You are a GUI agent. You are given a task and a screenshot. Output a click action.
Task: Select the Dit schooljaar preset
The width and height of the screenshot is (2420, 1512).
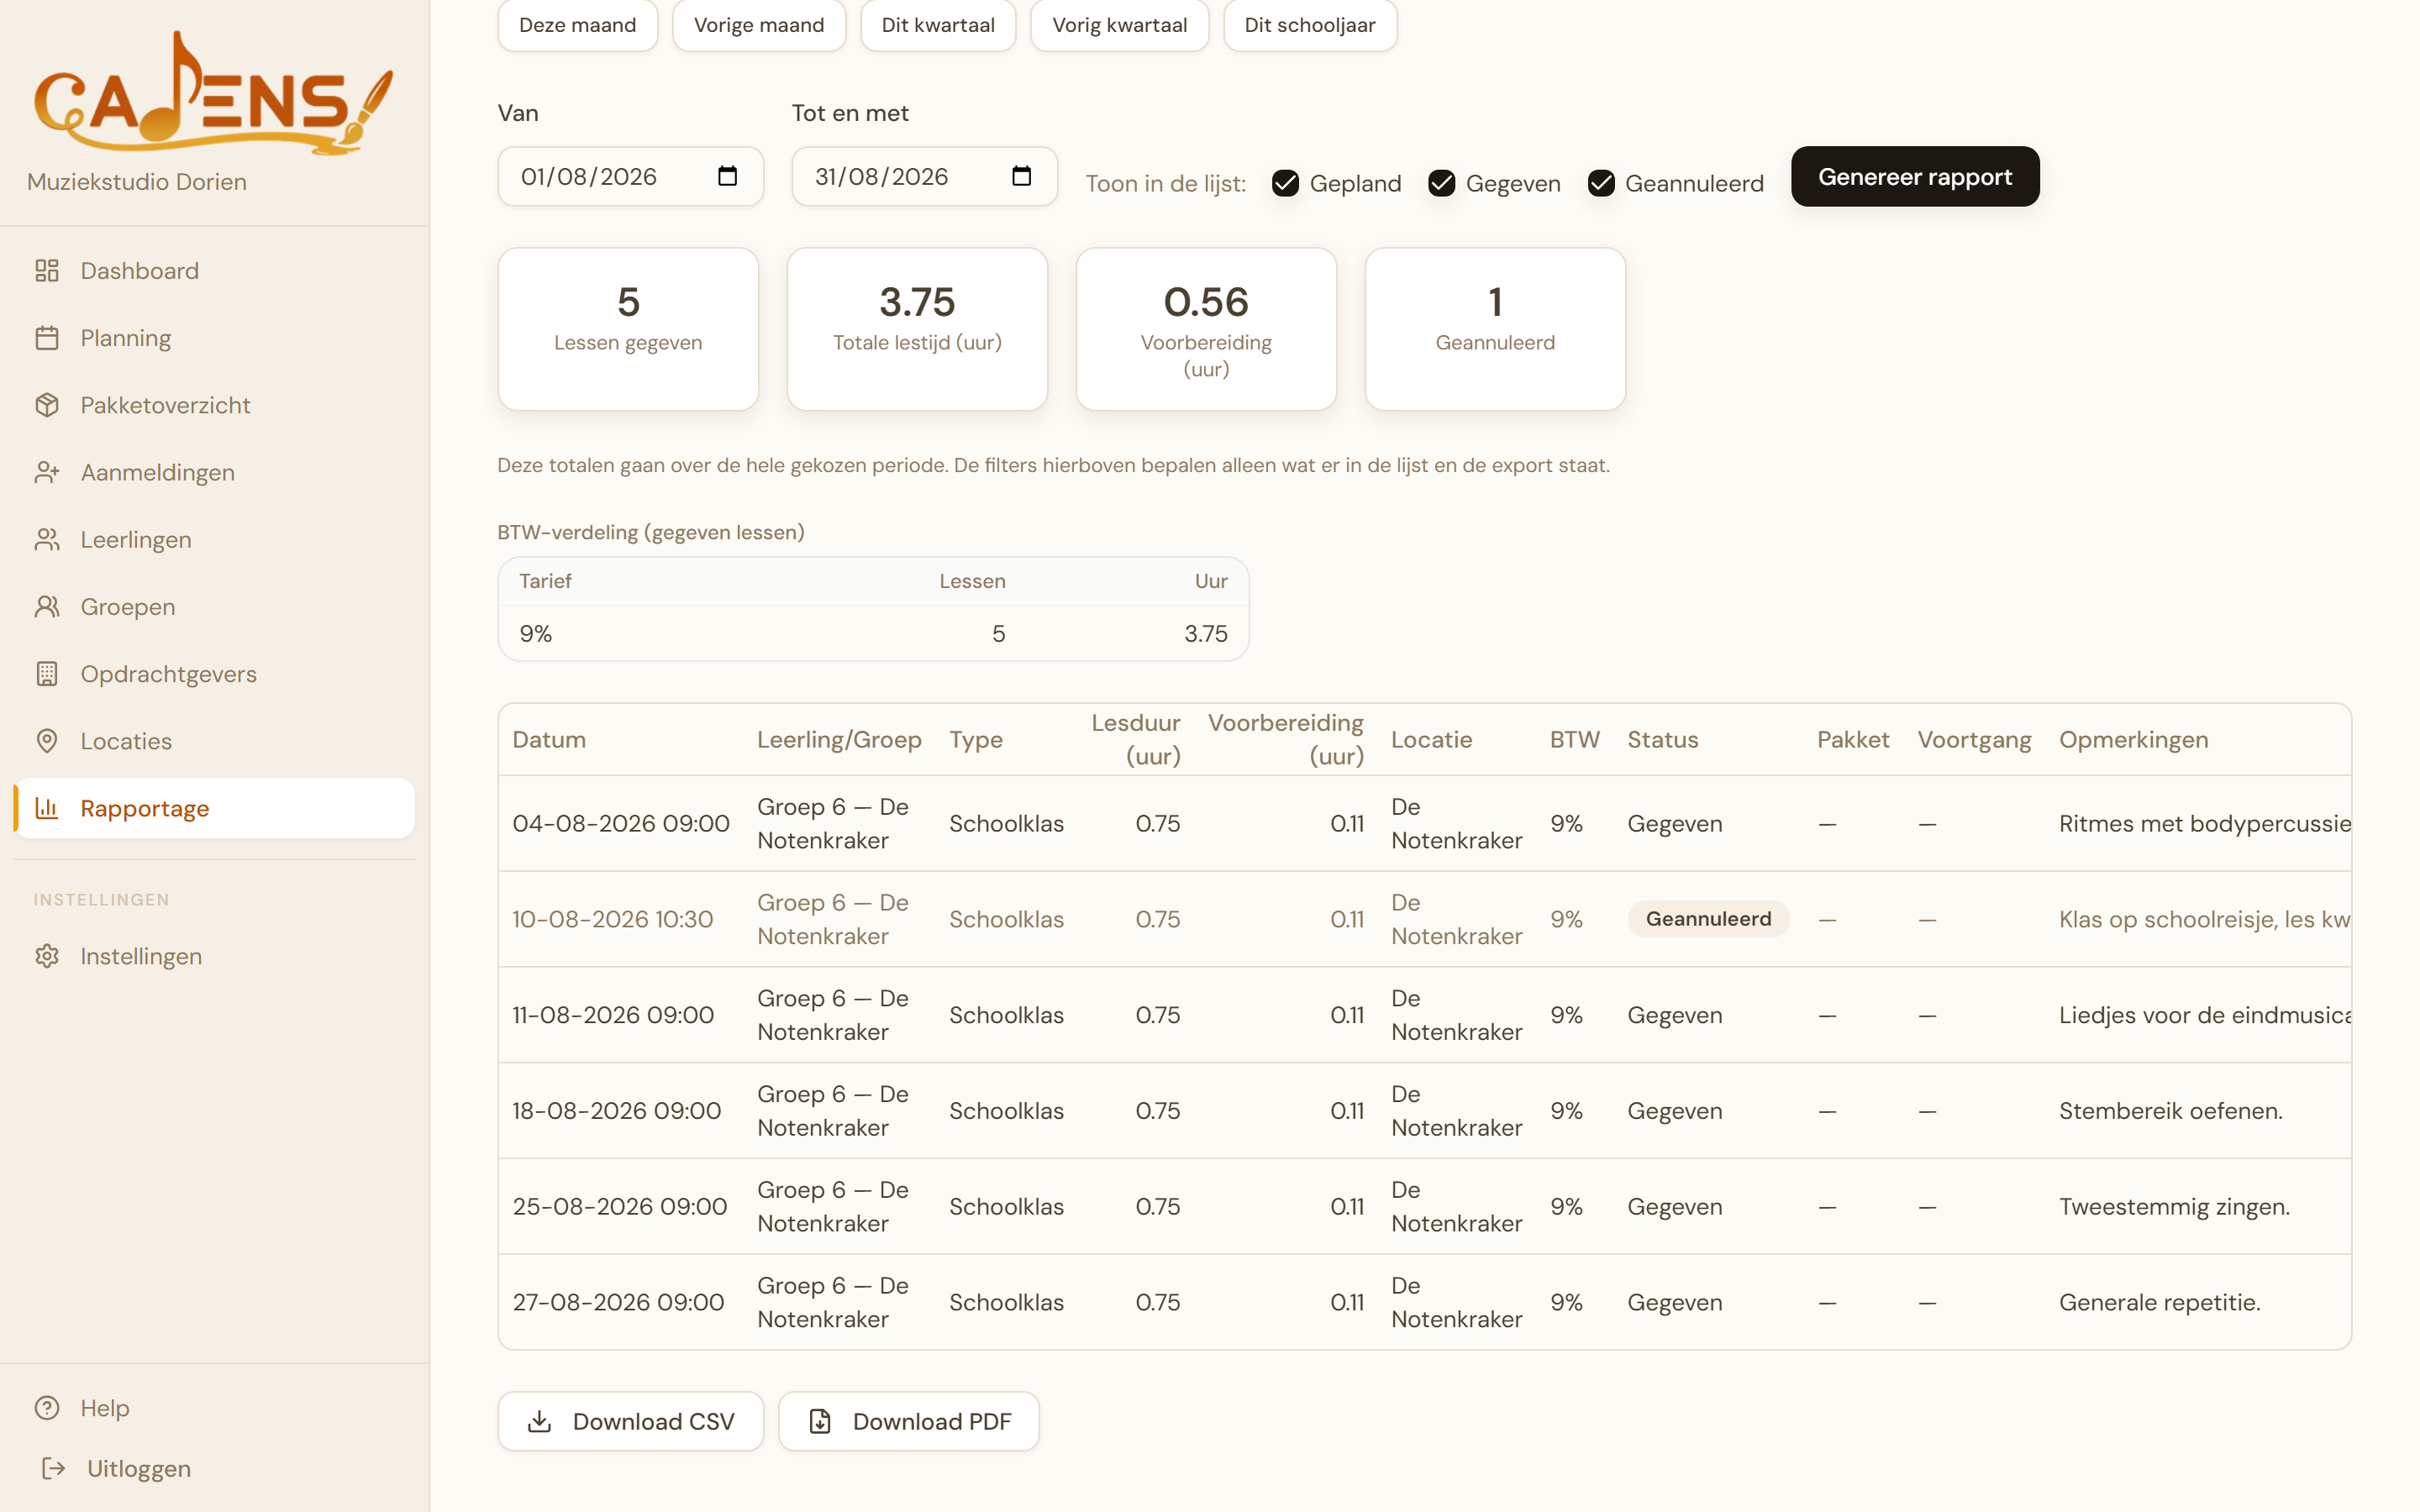(x=1309, y=25)
